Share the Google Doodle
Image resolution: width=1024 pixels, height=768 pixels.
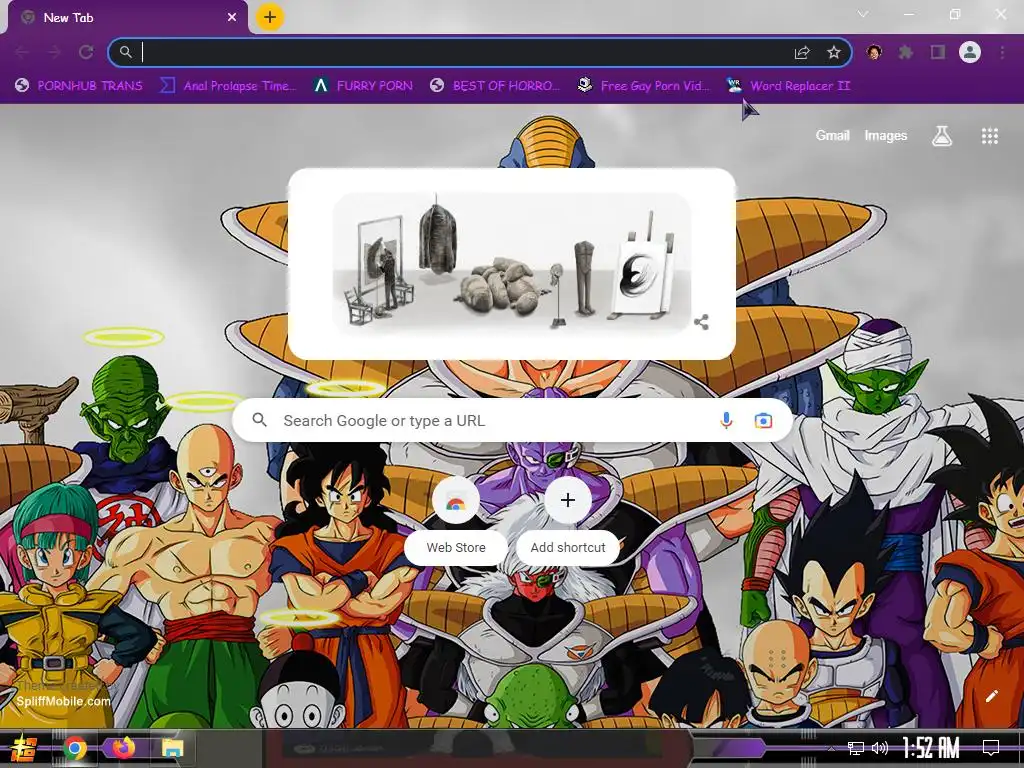[x=701, y=322]
